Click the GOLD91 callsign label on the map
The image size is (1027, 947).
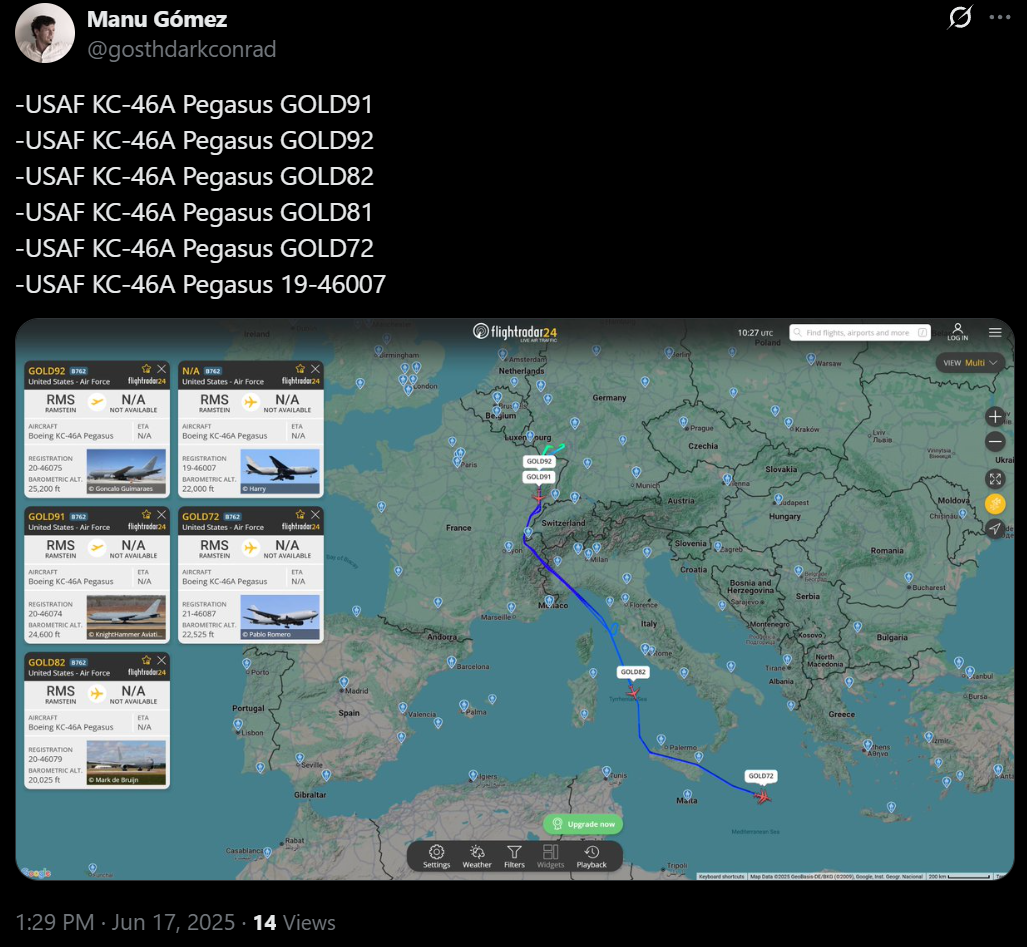(538, 477)
